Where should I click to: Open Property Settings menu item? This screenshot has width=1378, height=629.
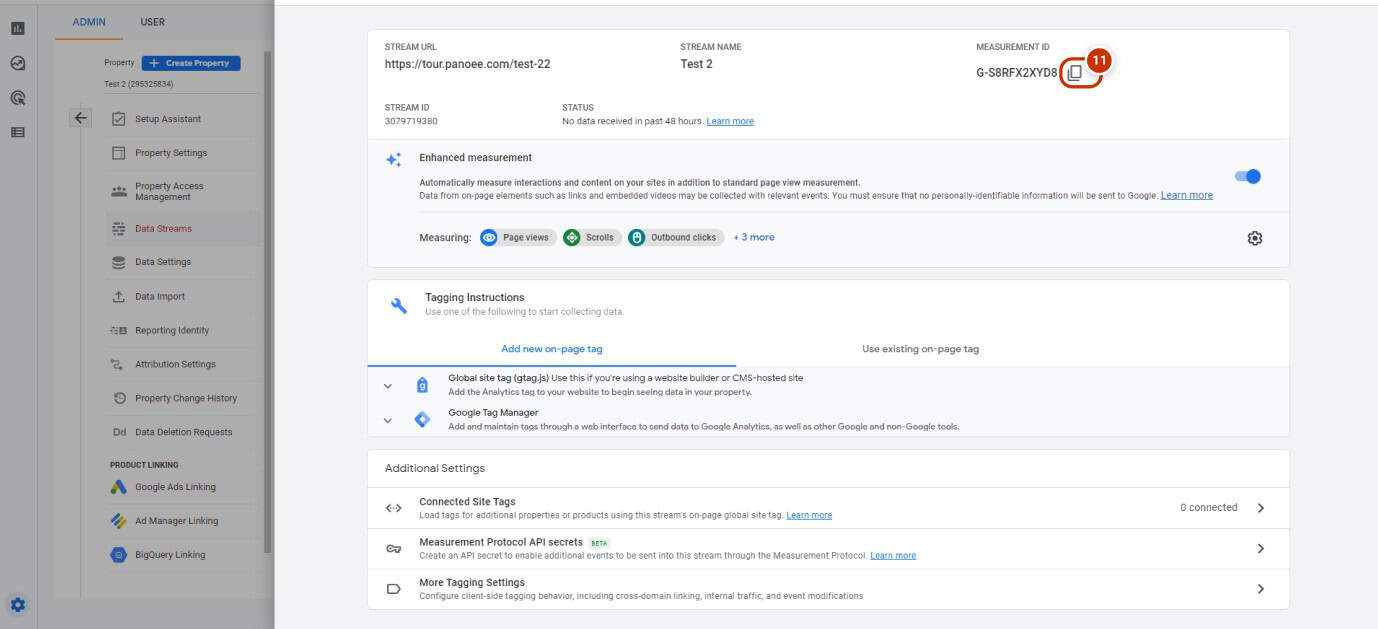182,153
